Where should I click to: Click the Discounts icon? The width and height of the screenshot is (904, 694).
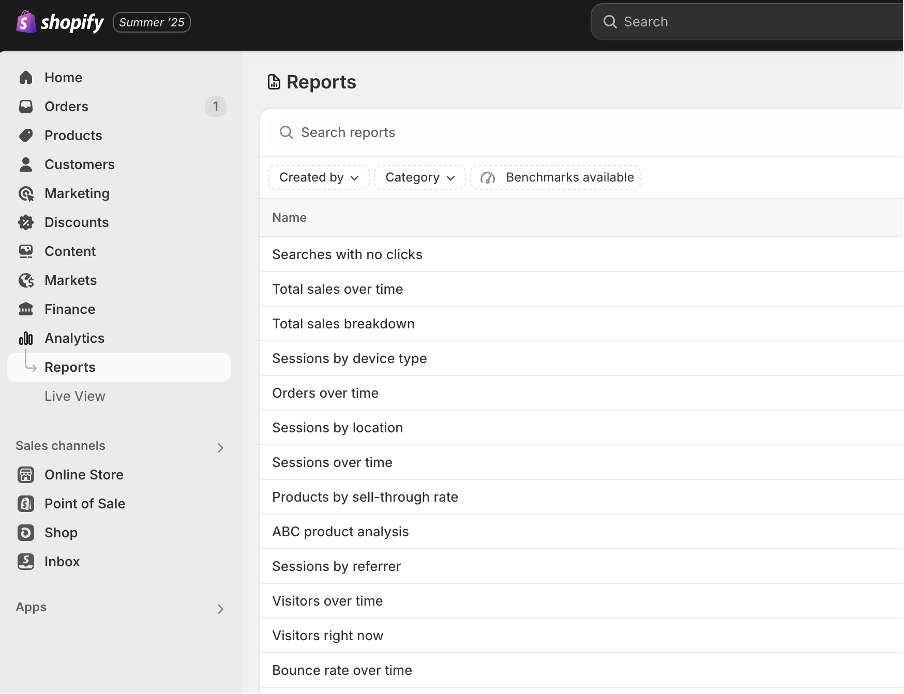tap(26, 222)
